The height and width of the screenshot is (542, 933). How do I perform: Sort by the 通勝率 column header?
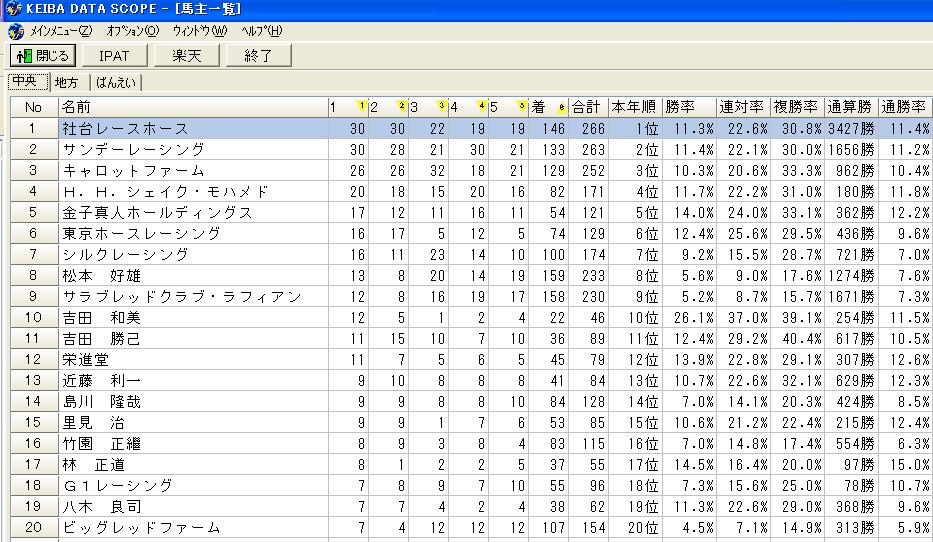pyautogui.click(x=905, y=107)
